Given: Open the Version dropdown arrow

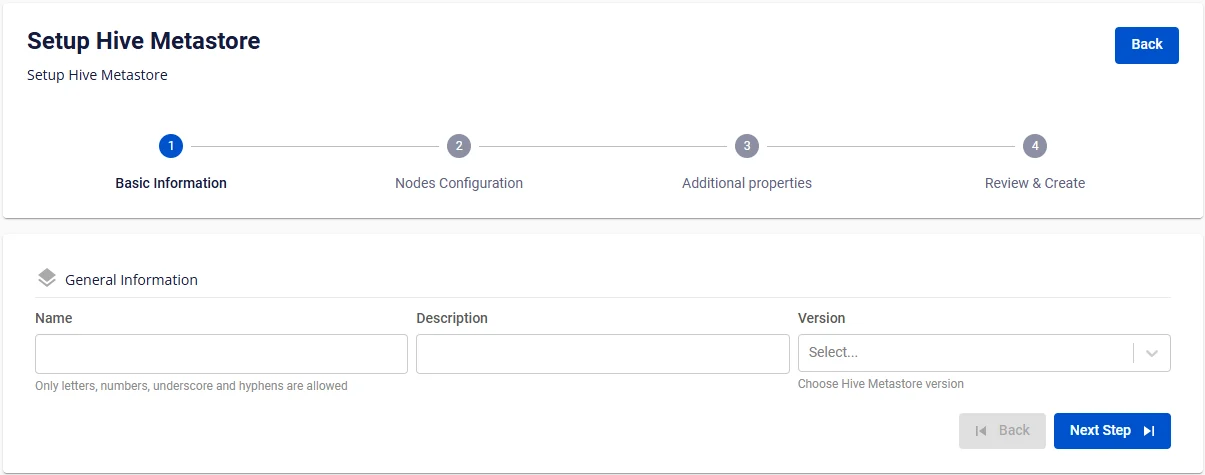Looking at the screenshot, I should (x=1152, y=353).
